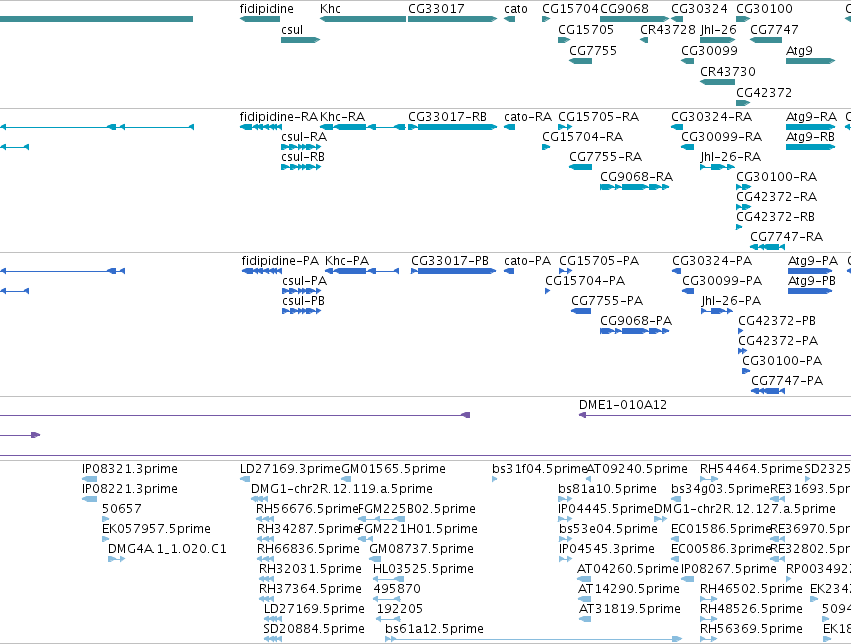Click the CG30099 gene label

709,51
